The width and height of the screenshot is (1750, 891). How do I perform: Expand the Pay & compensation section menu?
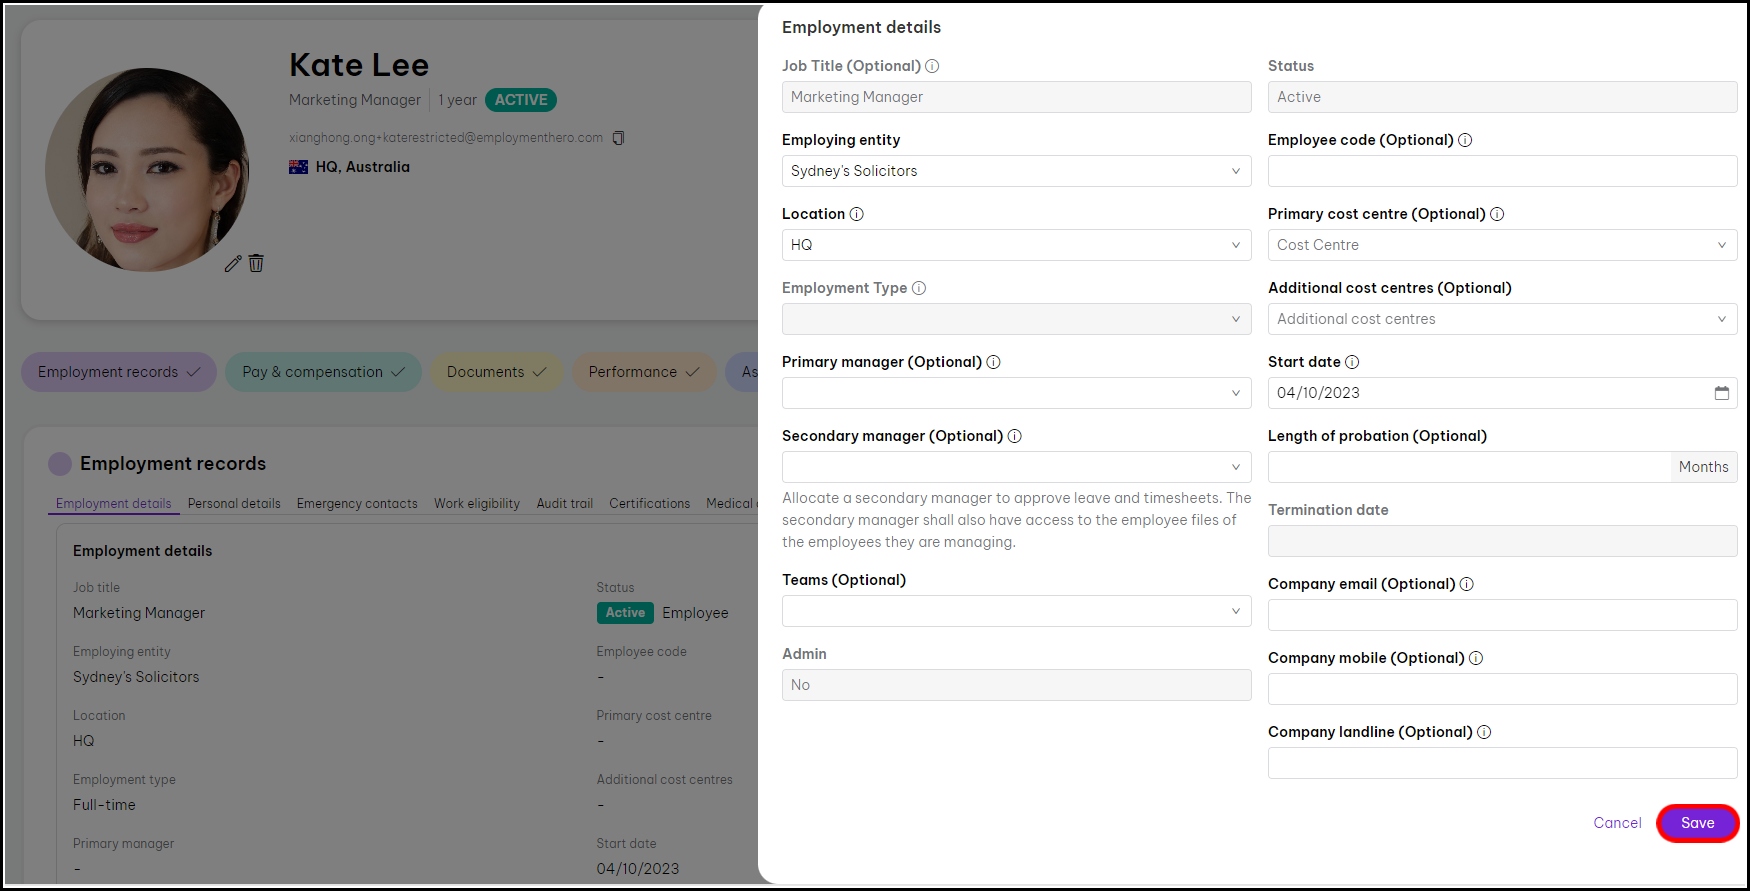tap(322, 372)
